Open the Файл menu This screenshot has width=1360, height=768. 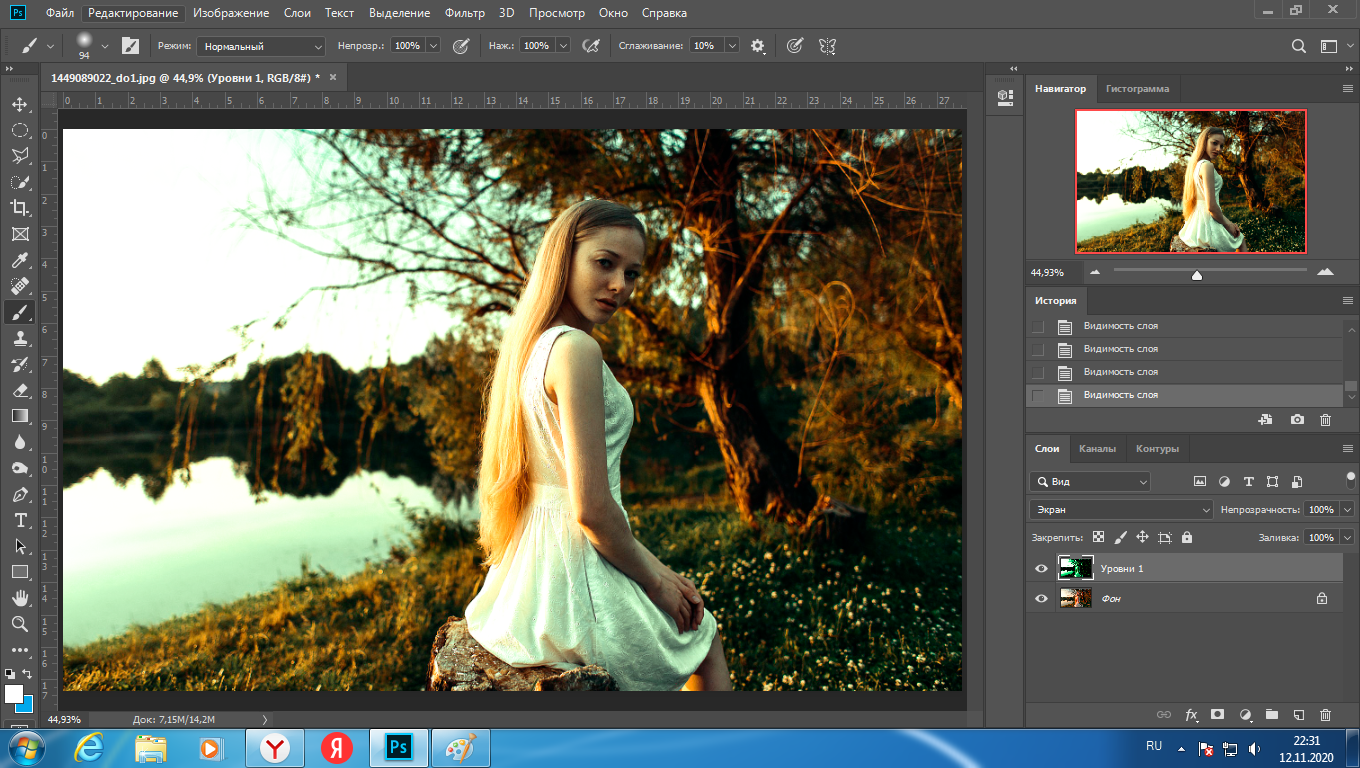[x=59, y=13]
